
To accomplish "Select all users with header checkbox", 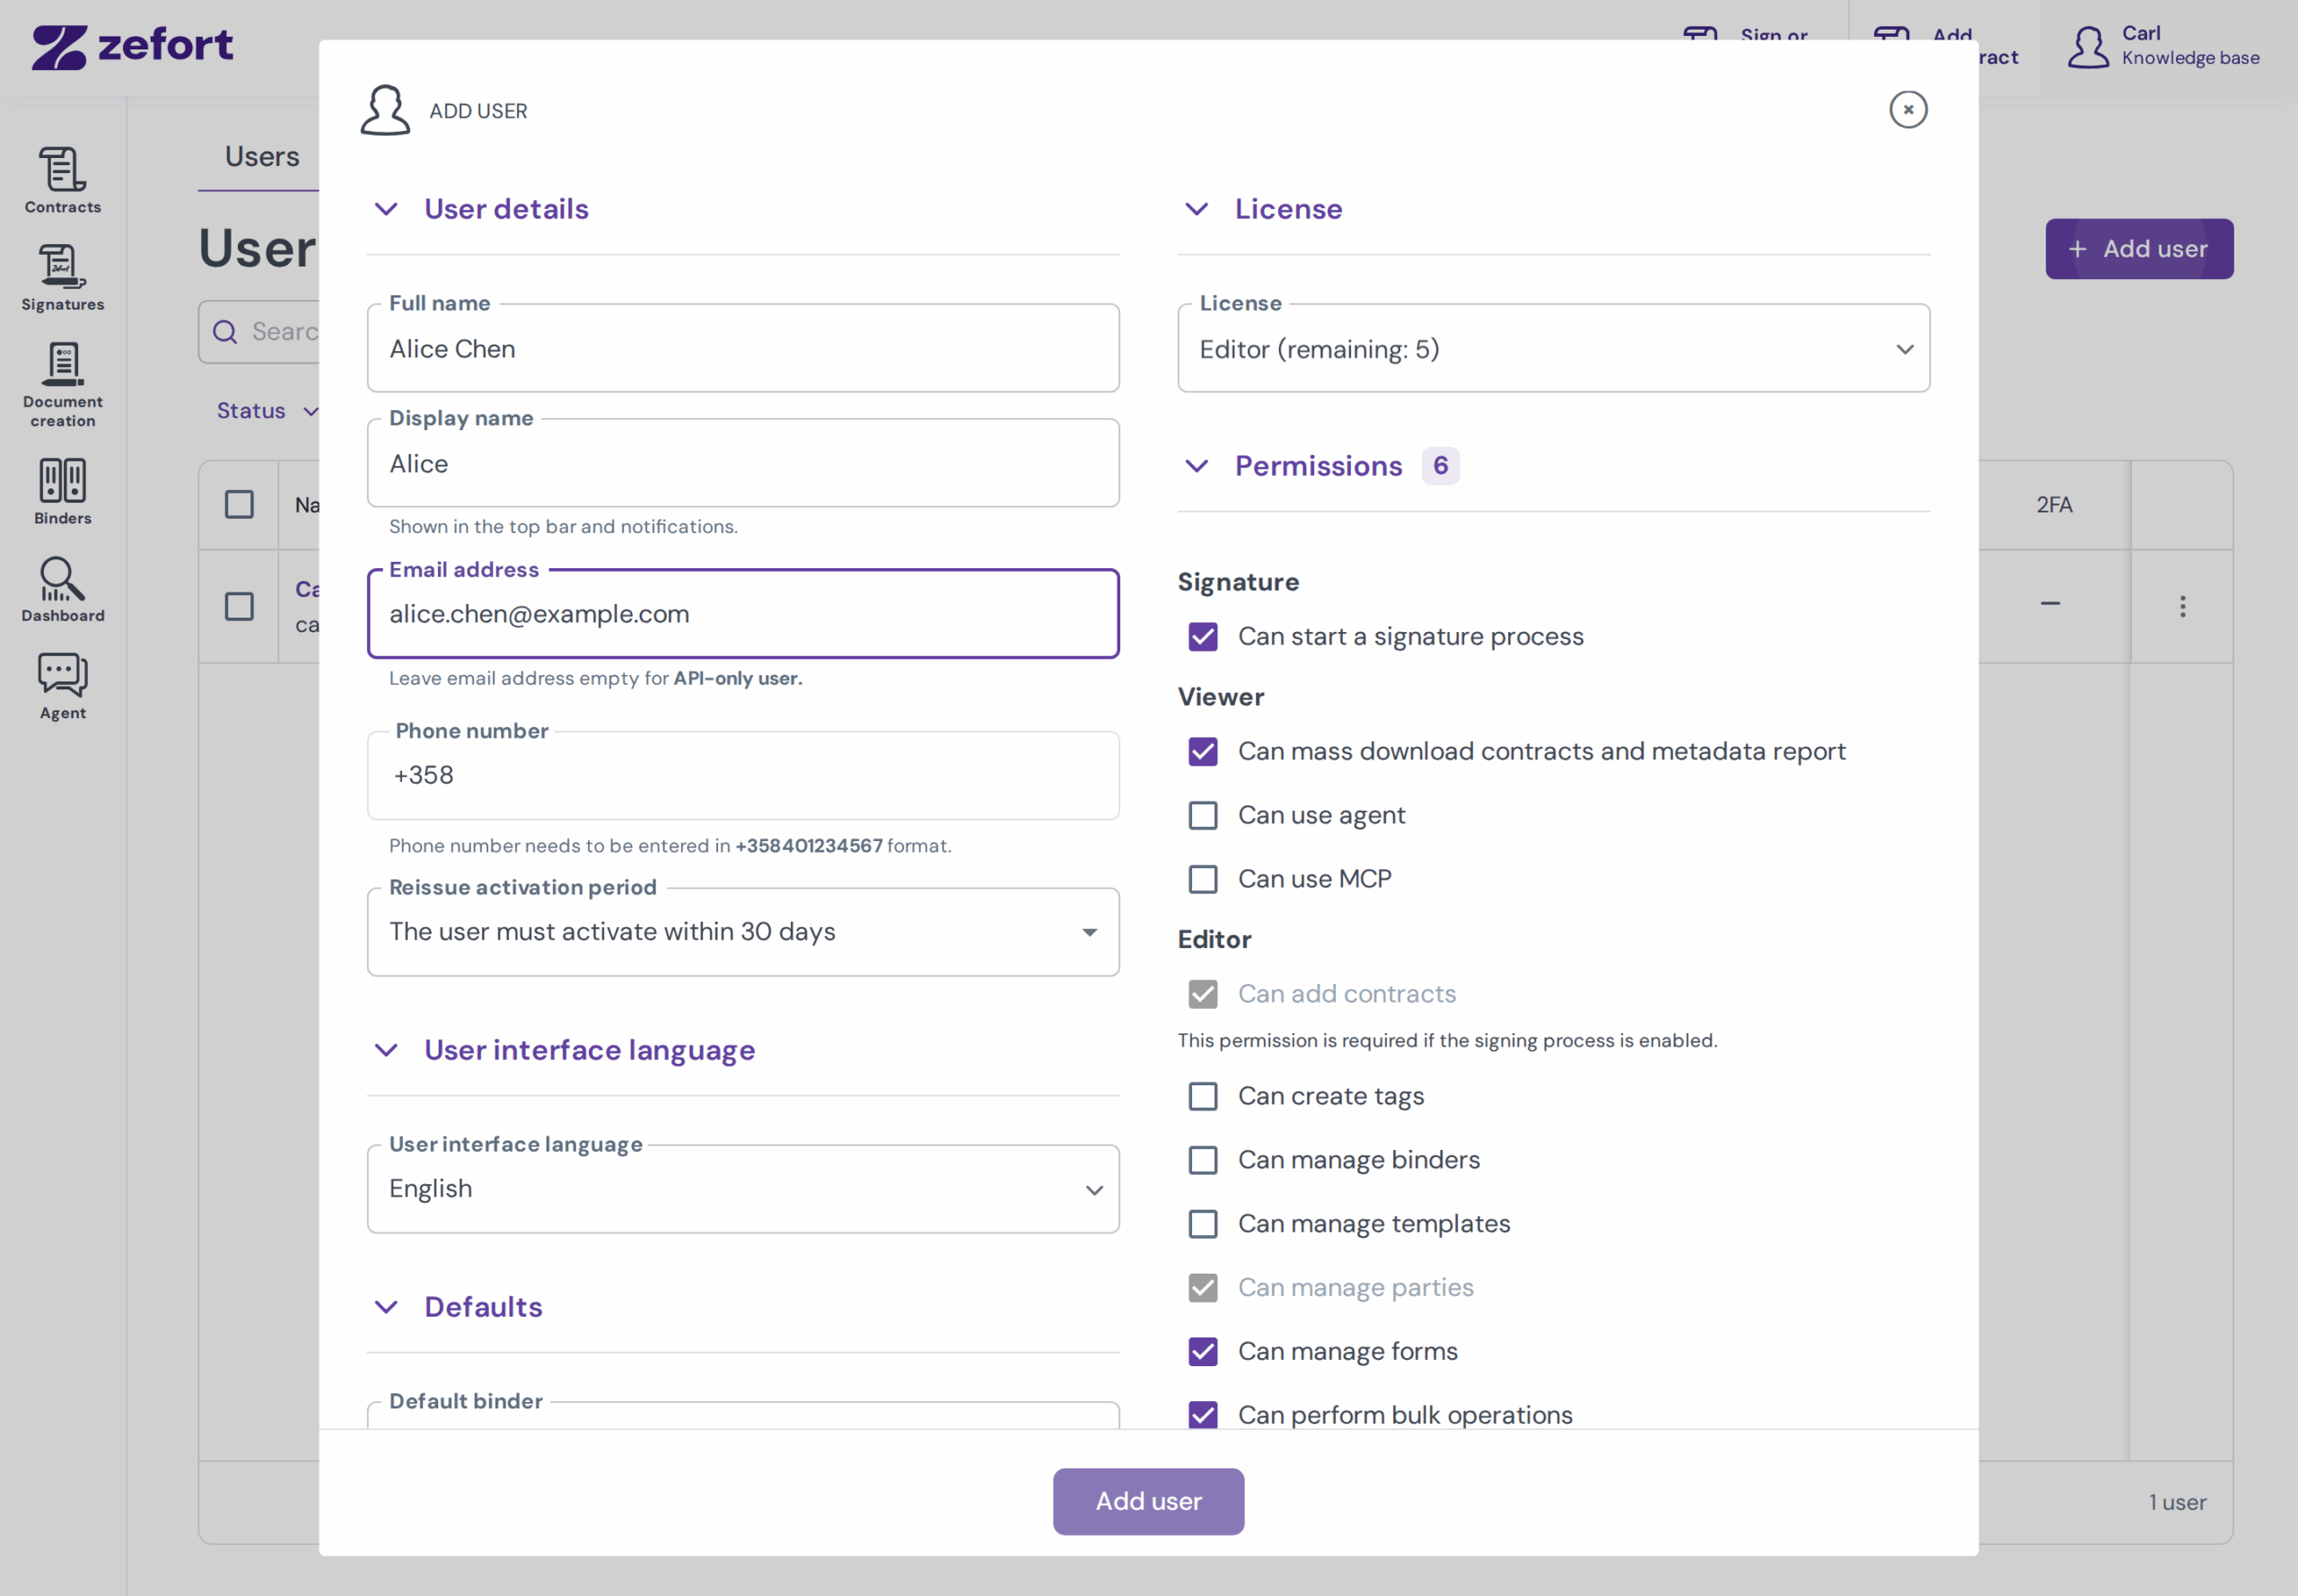I will click(239, 505).
